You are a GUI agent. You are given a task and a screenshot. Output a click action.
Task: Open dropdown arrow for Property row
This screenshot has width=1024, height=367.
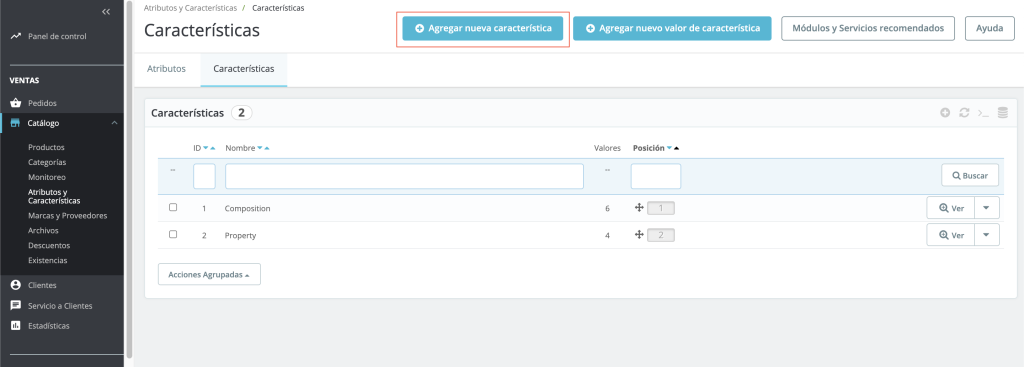[987, 235]
